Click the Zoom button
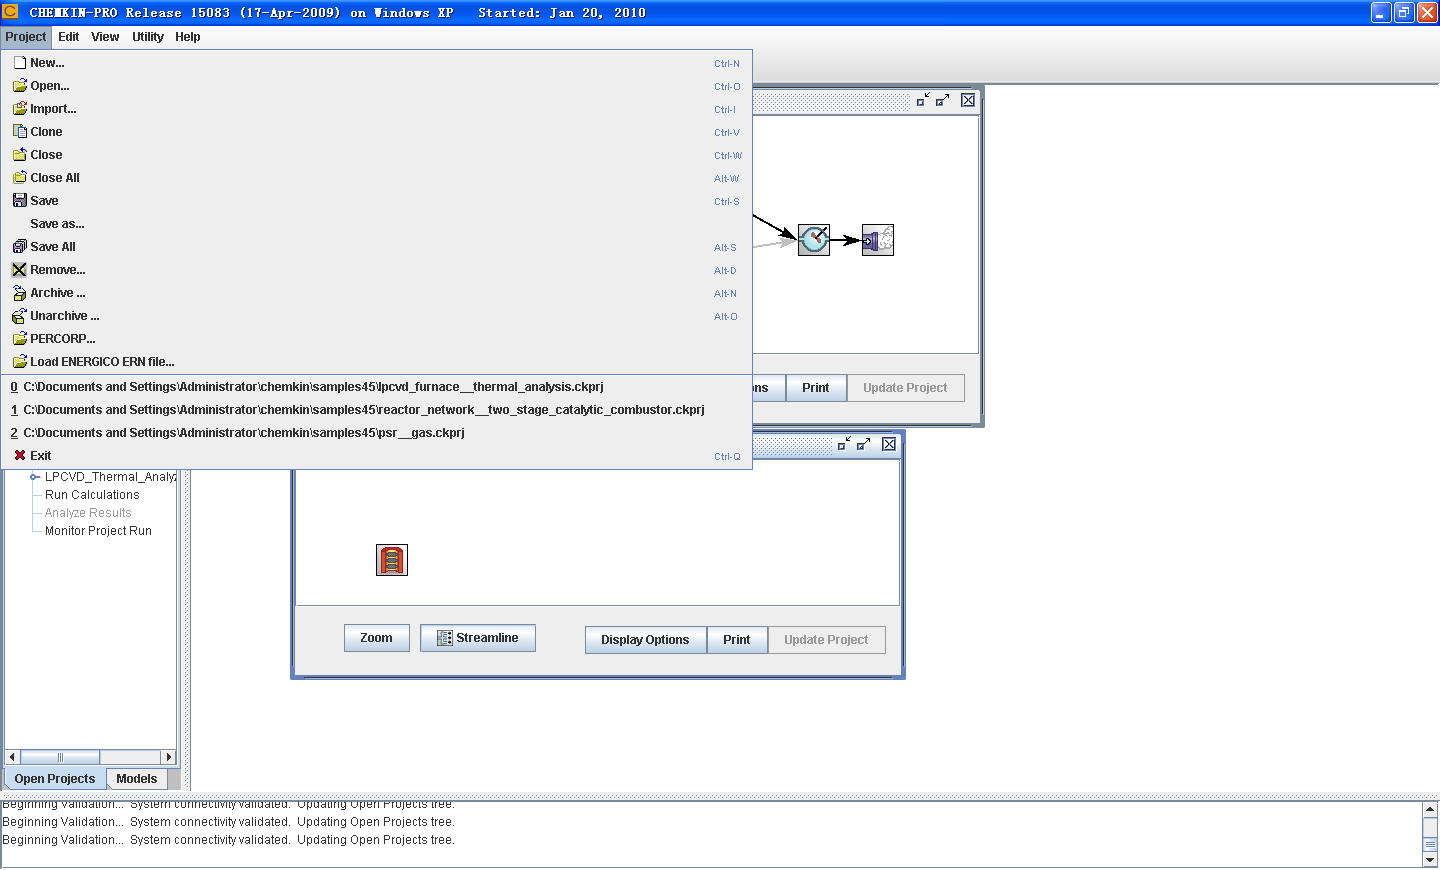This screenshot has height=870, width=1440. (x=376, y=638)
